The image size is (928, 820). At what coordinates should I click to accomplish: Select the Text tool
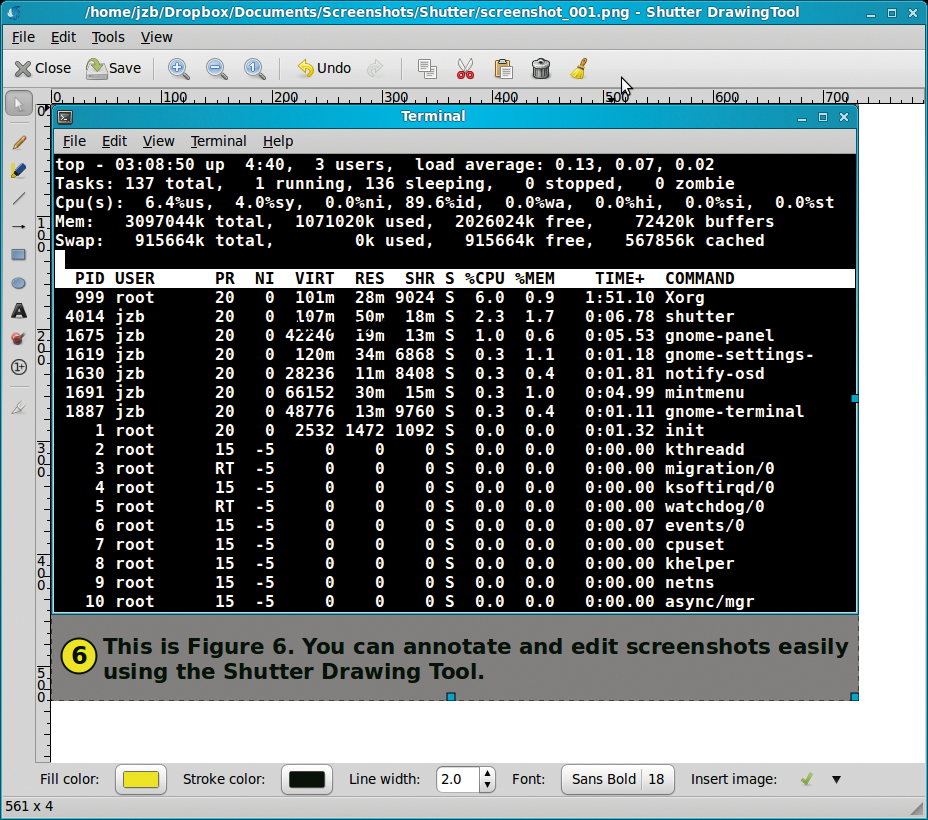19,311
